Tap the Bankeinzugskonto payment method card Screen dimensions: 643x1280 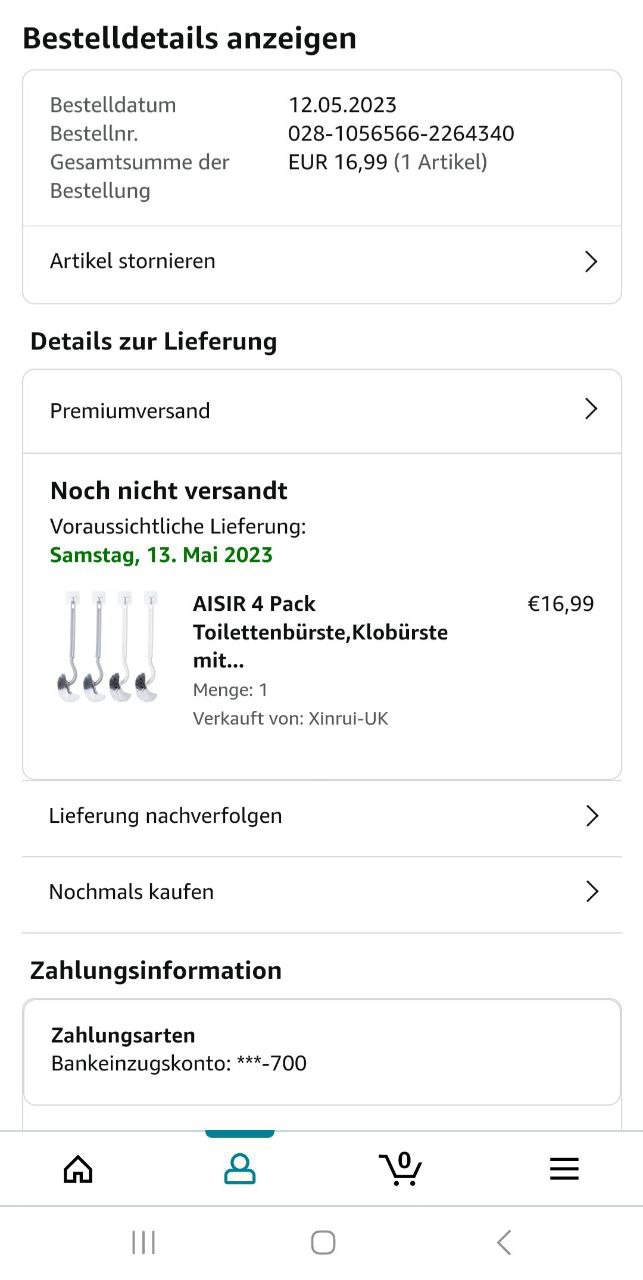pos(322,1051)
